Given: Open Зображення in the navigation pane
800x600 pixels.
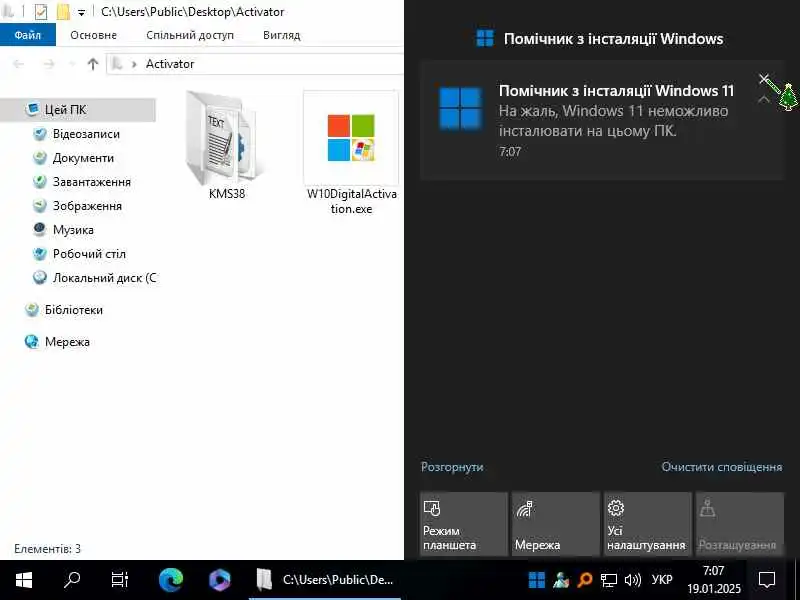Looking at the screenshot, I should pyautogui.click(x=87, y=206).
